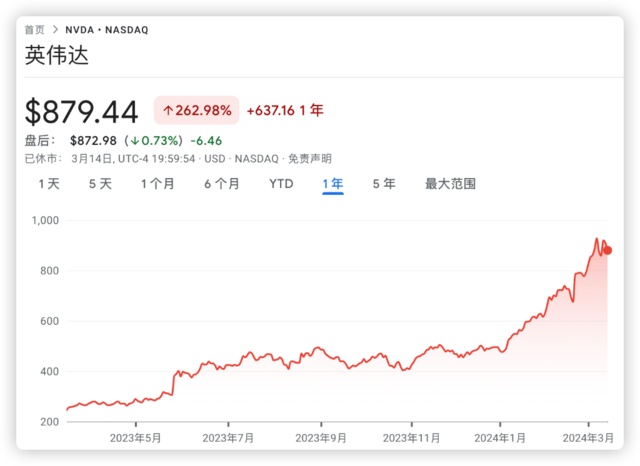Switch the chart to 5年
Viewport: 640px width, 466px height.
(x=384, y=184)
